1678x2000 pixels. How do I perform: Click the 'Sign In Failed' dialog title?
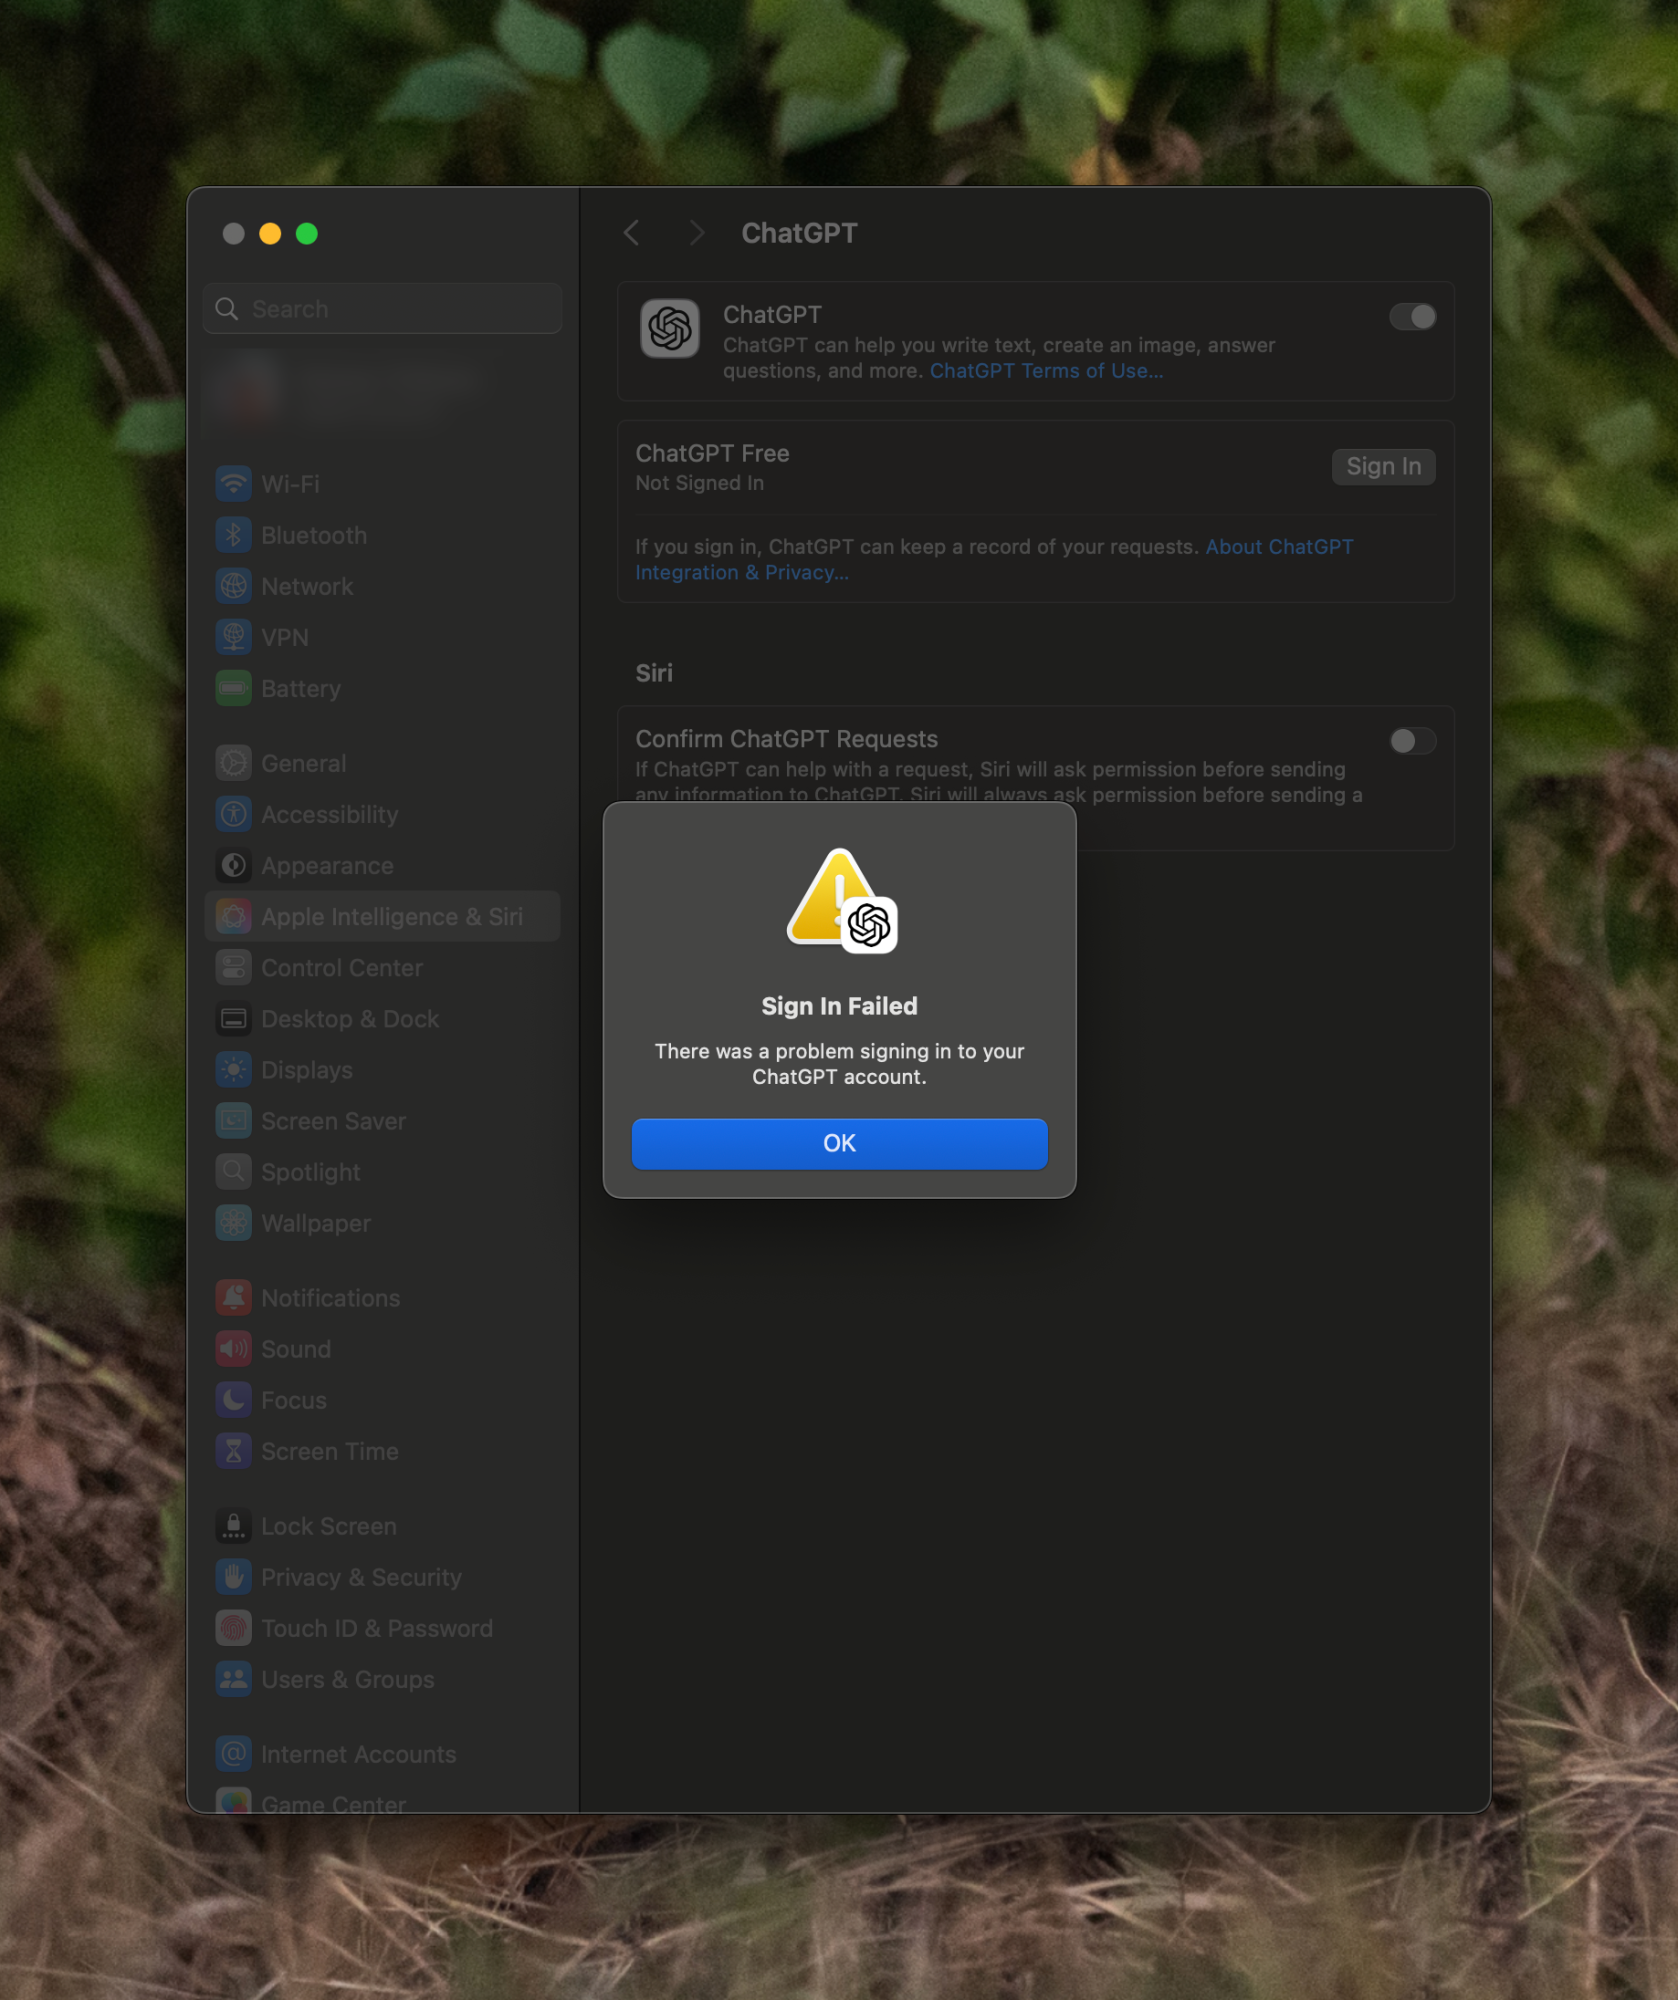click(839, 1006)
